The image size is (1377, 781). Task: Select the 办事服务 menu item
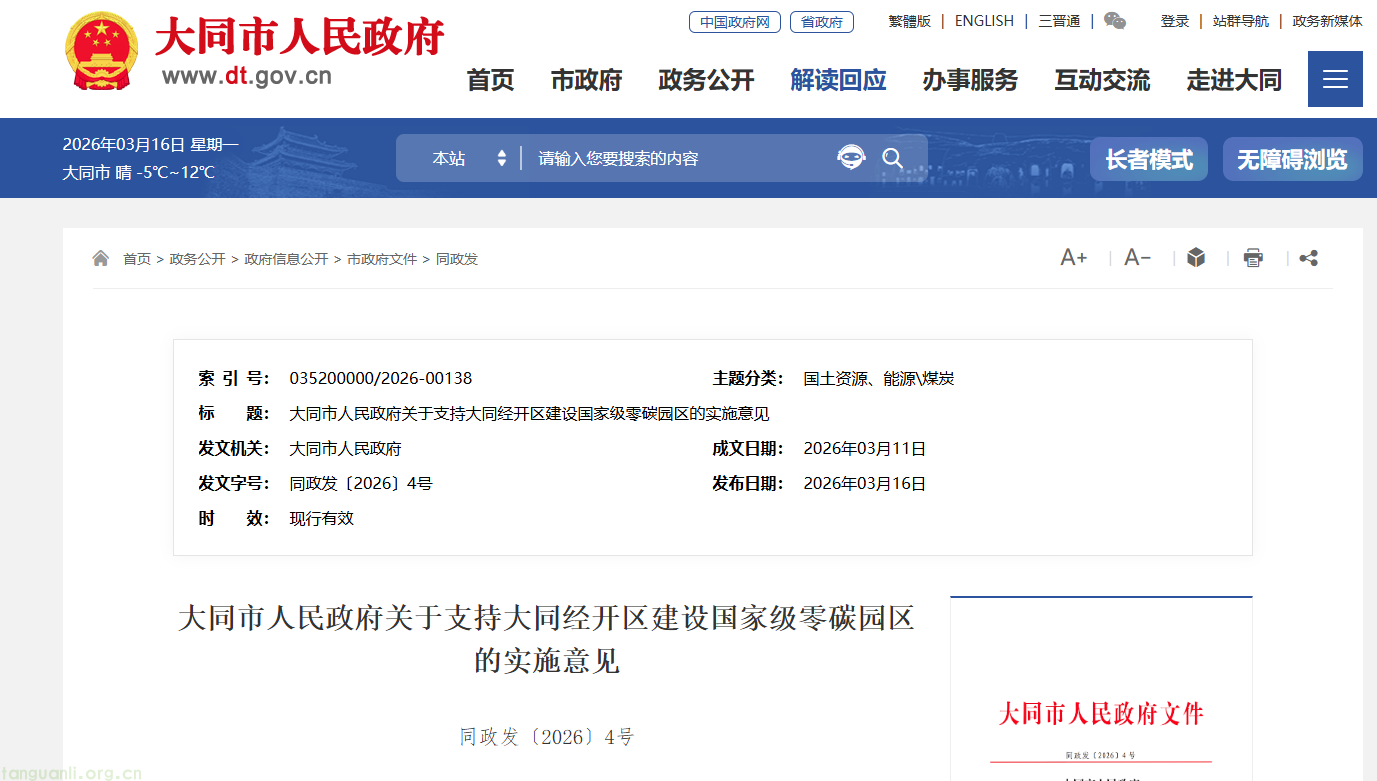point(970,80)
